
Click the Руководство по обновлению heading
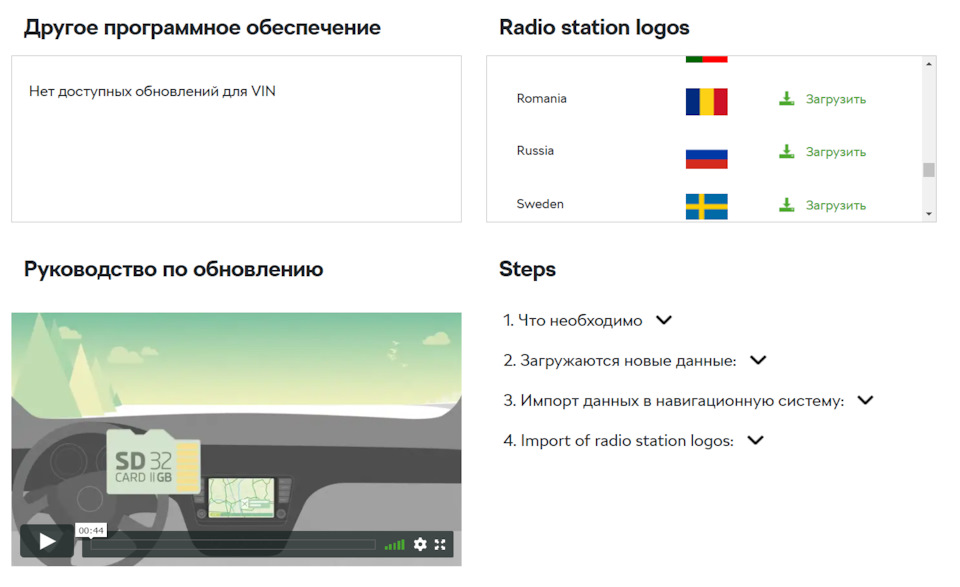[x=173, y=269]
